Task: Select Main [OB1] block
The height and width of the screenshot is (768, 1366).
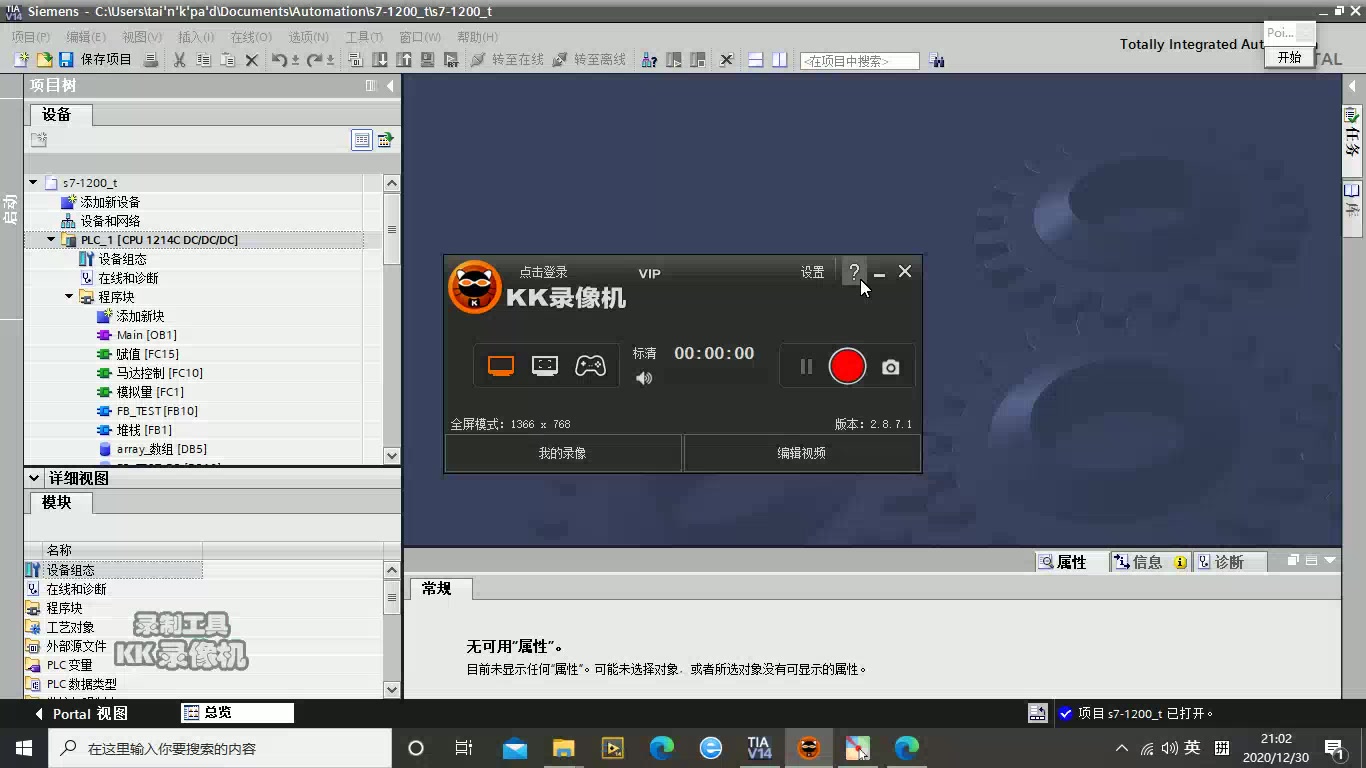Action: 137,335
